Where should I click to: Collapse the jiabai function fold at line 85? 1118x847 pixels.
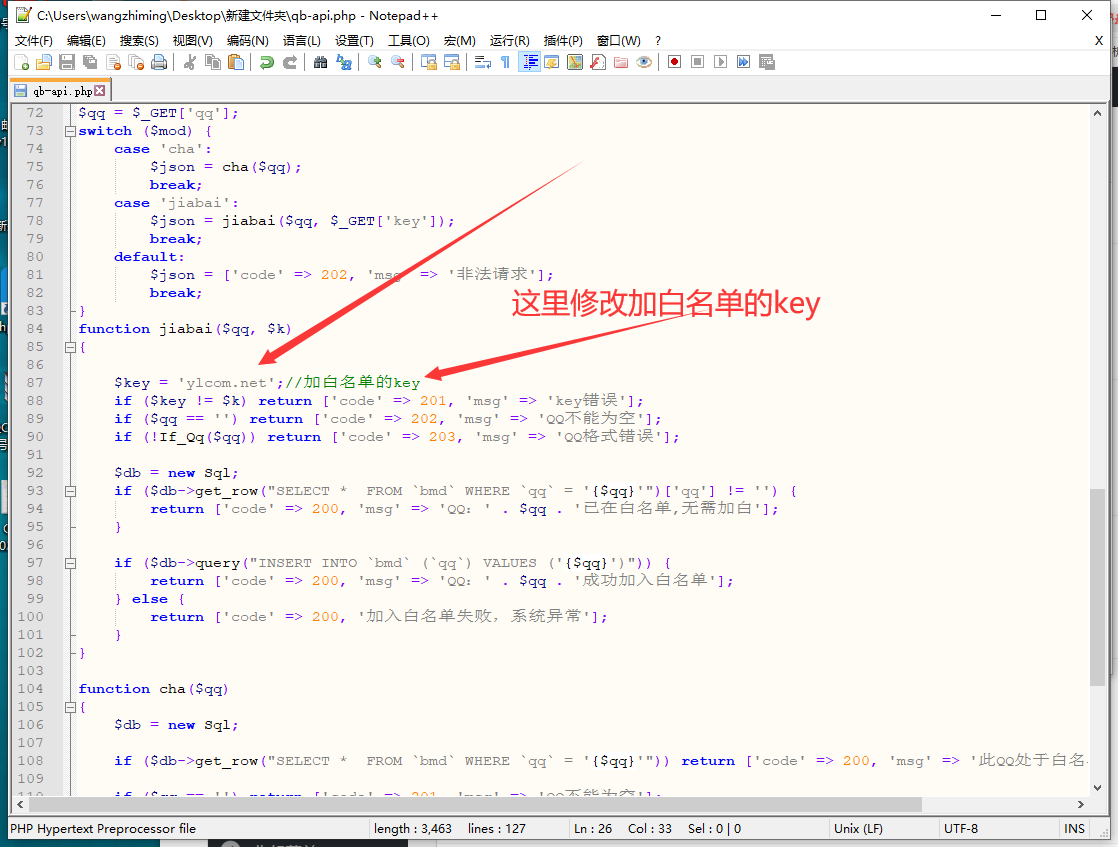(x=70, y=347)
